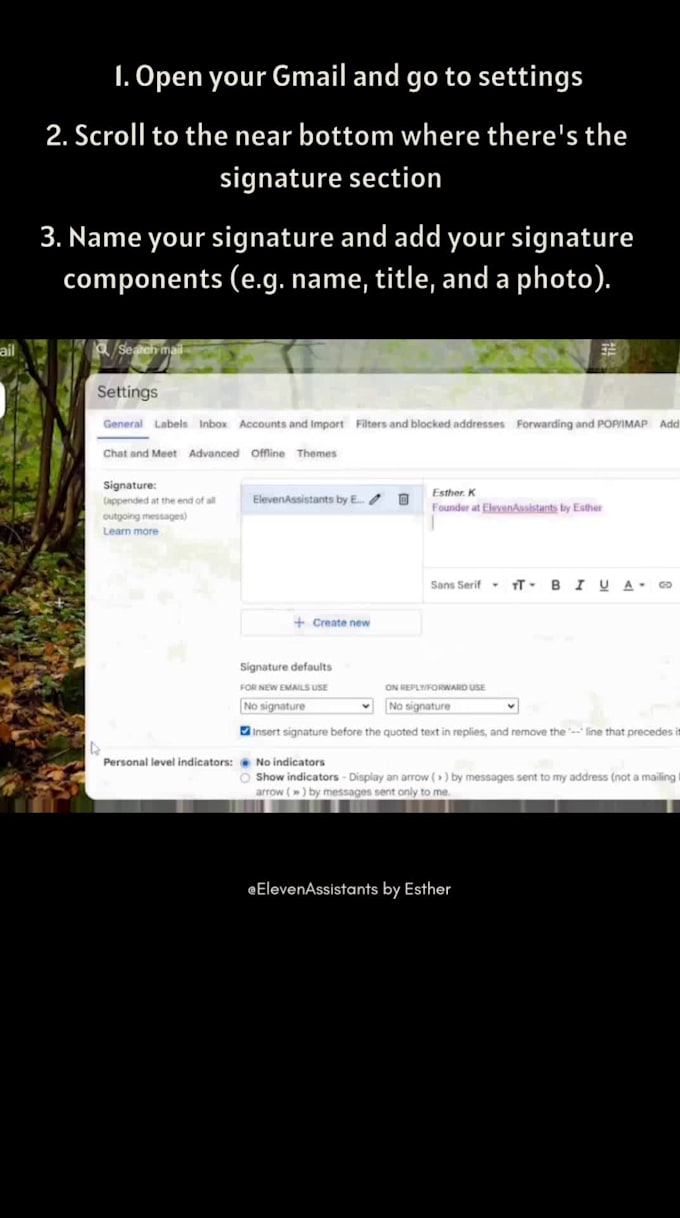Viewport: 680px width, 1218px height.
Task: Open the Advanced settings tab
Action: pyautogui.click(x=214, y=453)
